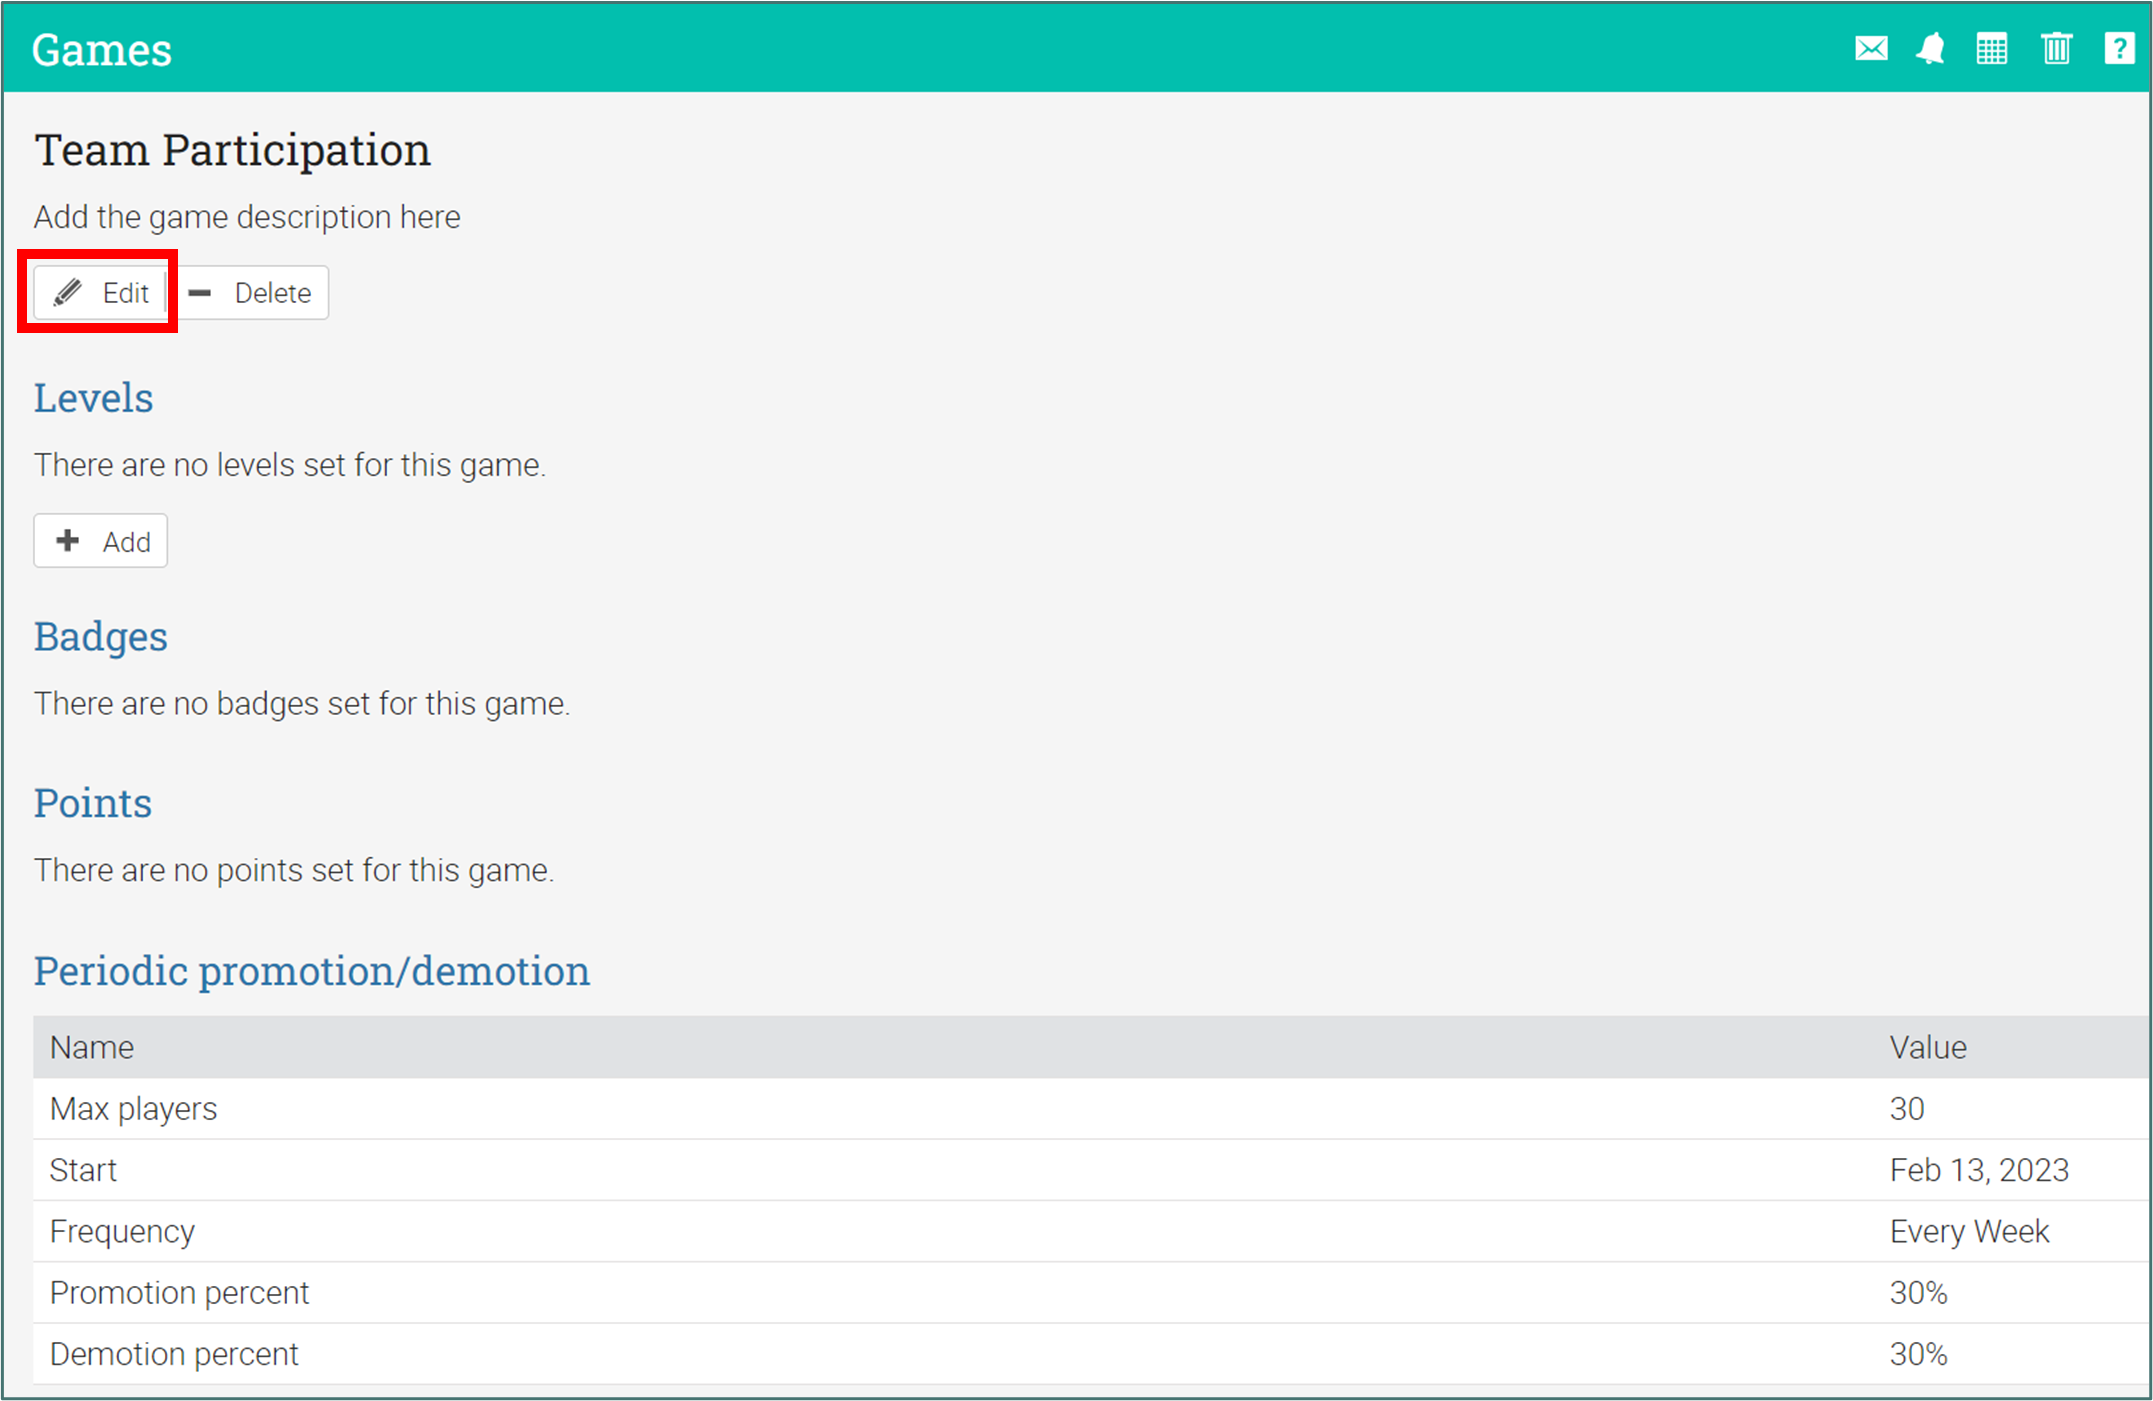The width and height of the screenshot is (2153, 1401).
Task: Open the Periodic promotion/demotion heading
Action: pyautogui.click(x=311, y=971)
